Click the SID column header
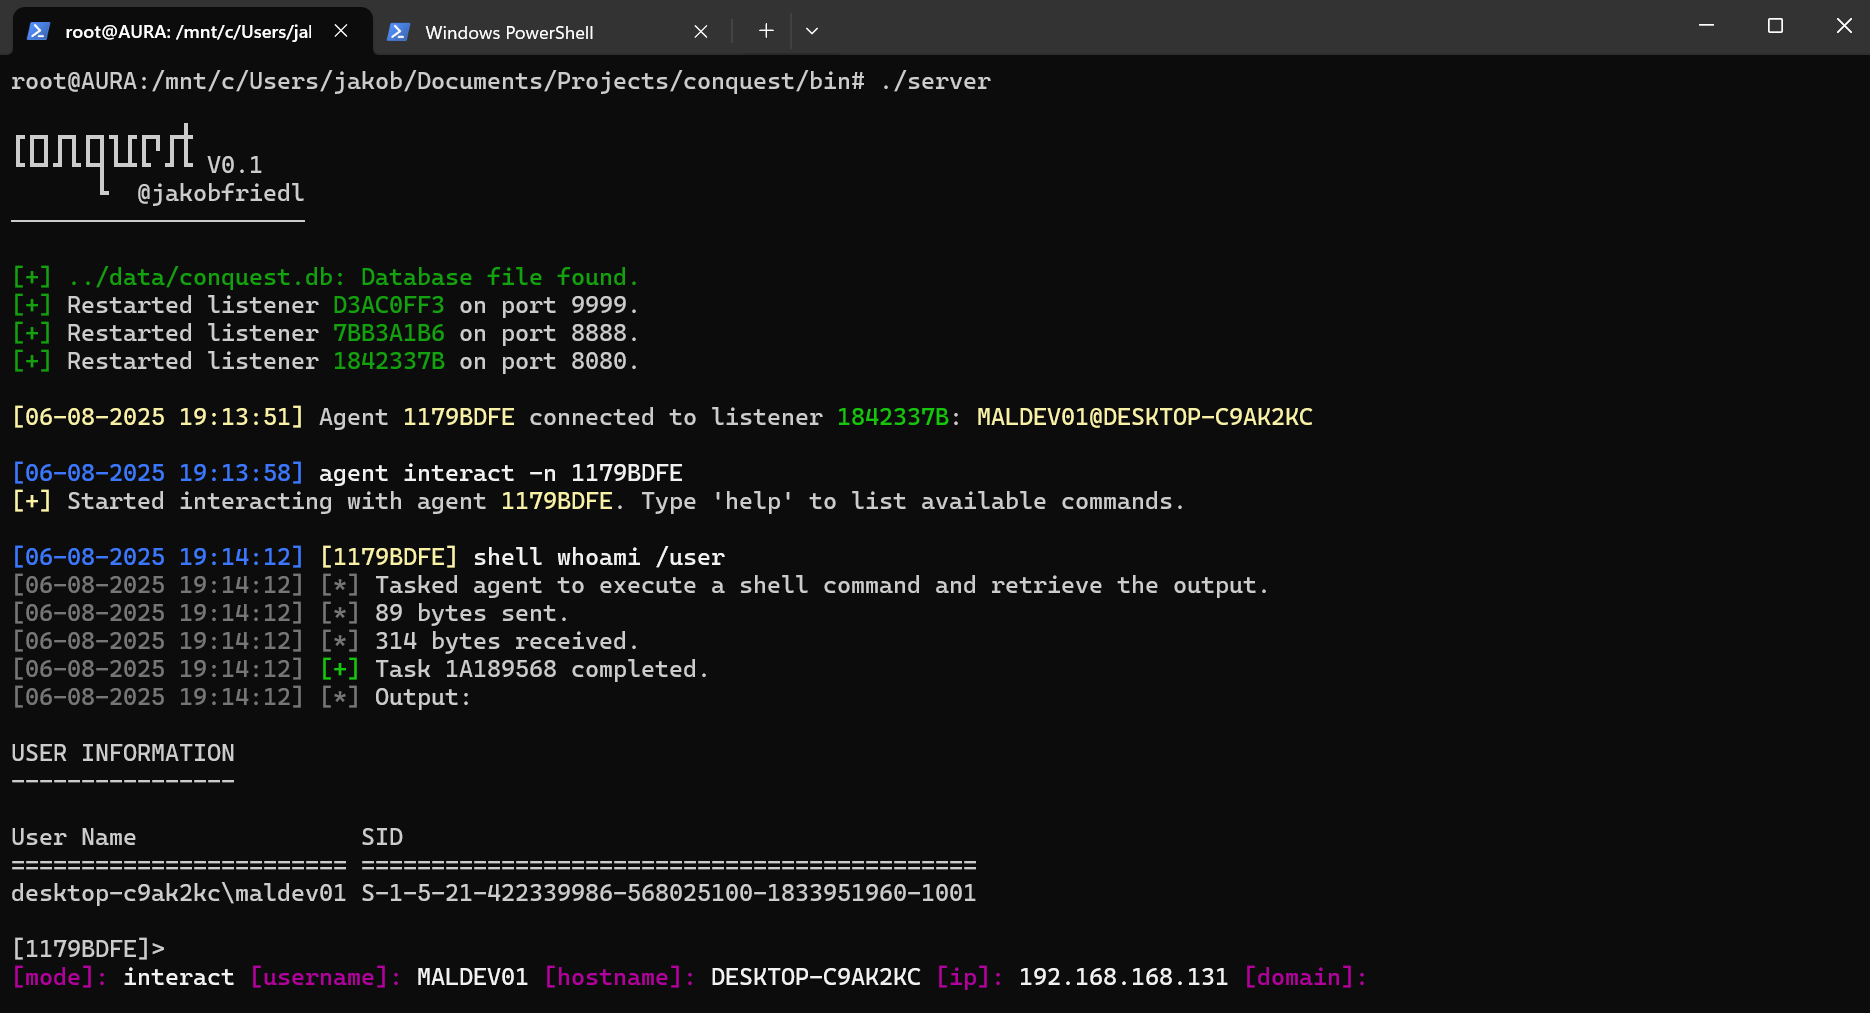 coord(382,837)
